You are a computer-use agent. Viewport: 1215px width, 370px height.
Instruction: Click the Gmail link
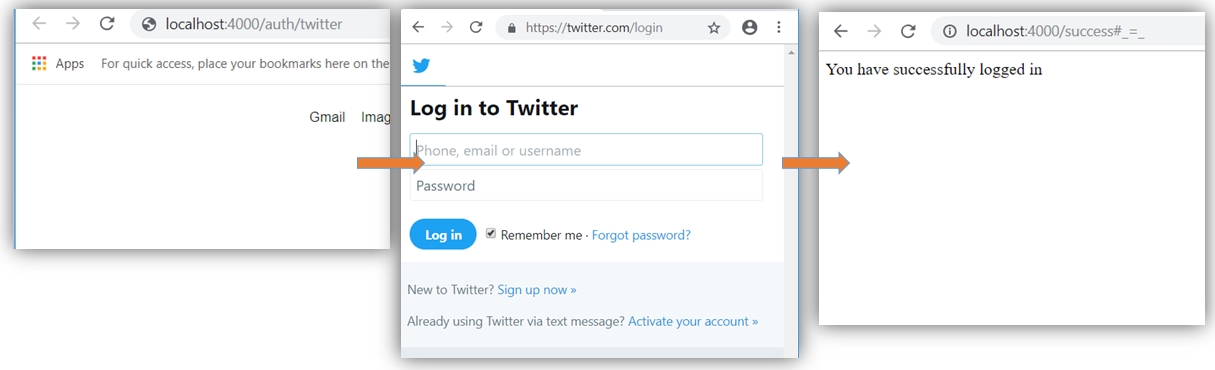327,117
